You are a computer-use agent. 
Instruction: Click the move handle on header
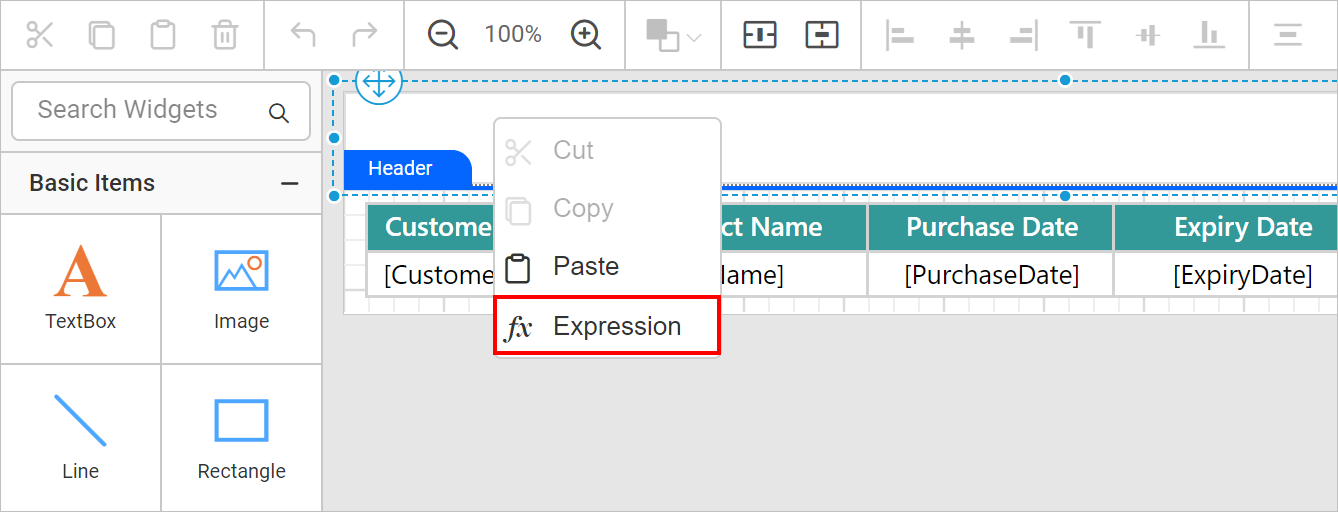378,83
